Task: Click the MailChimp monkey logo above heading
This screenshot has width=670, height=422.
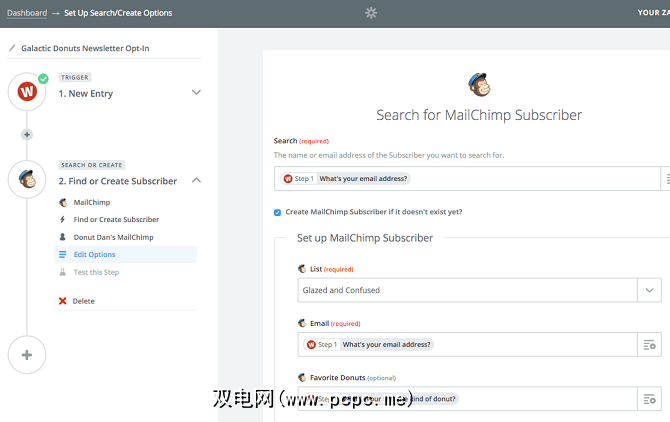Action: 479,85
